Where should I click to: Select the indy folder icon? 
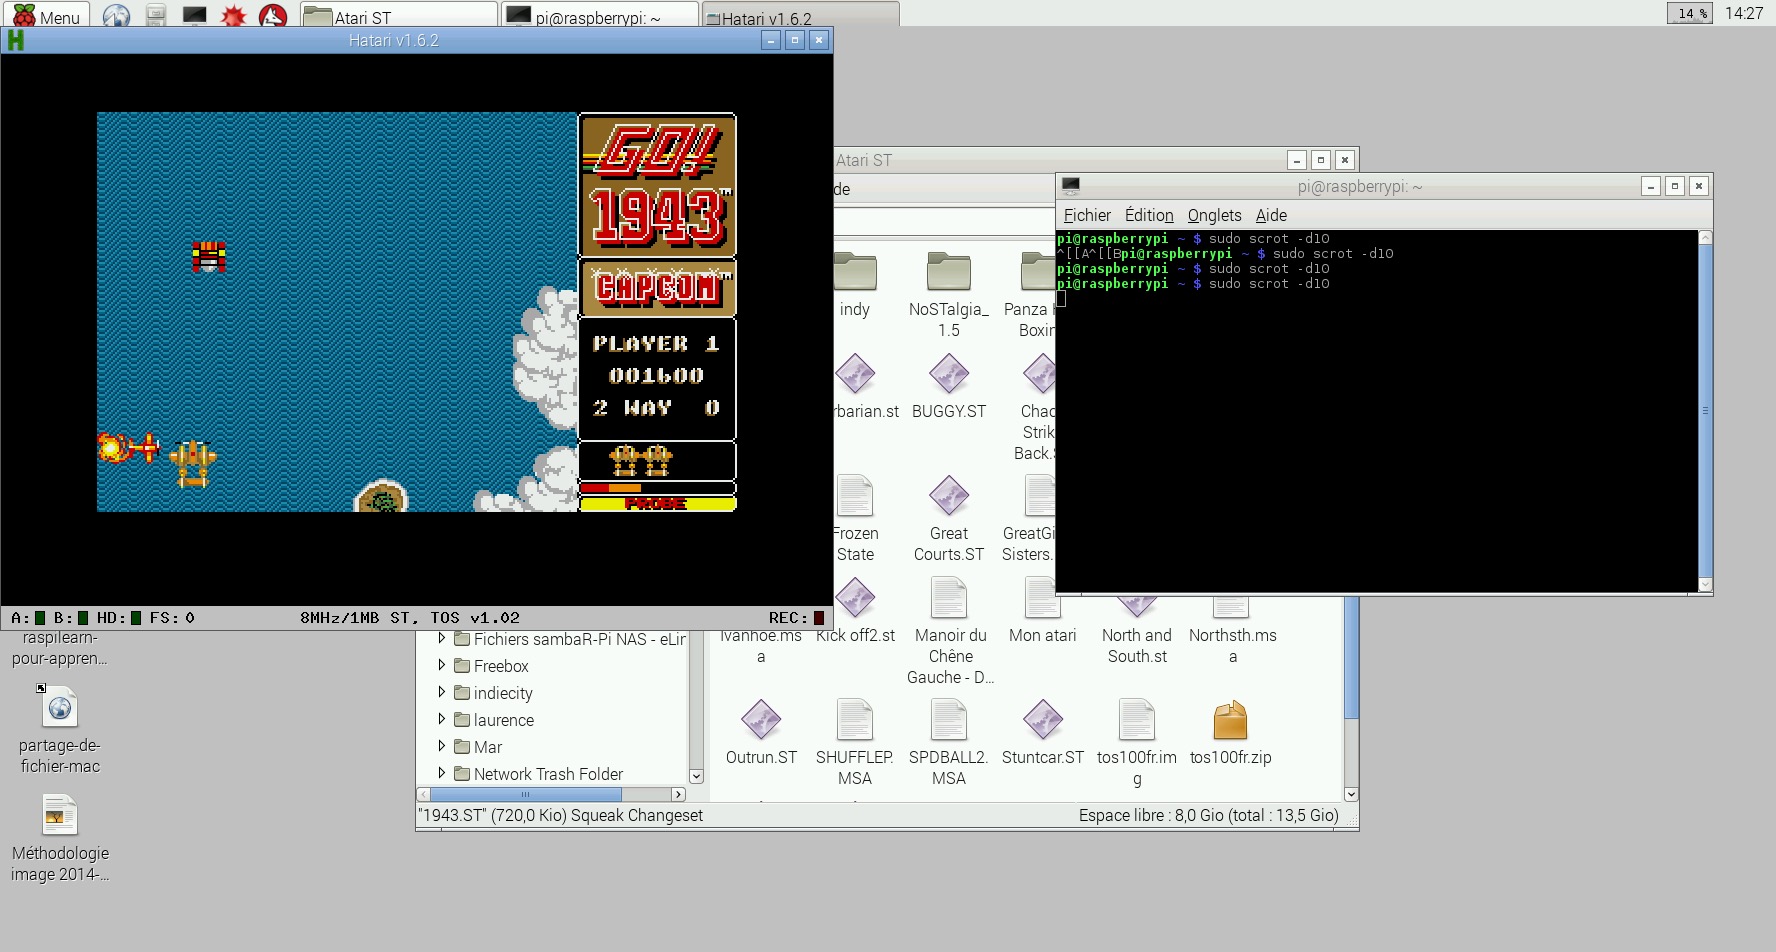(855, 272)
